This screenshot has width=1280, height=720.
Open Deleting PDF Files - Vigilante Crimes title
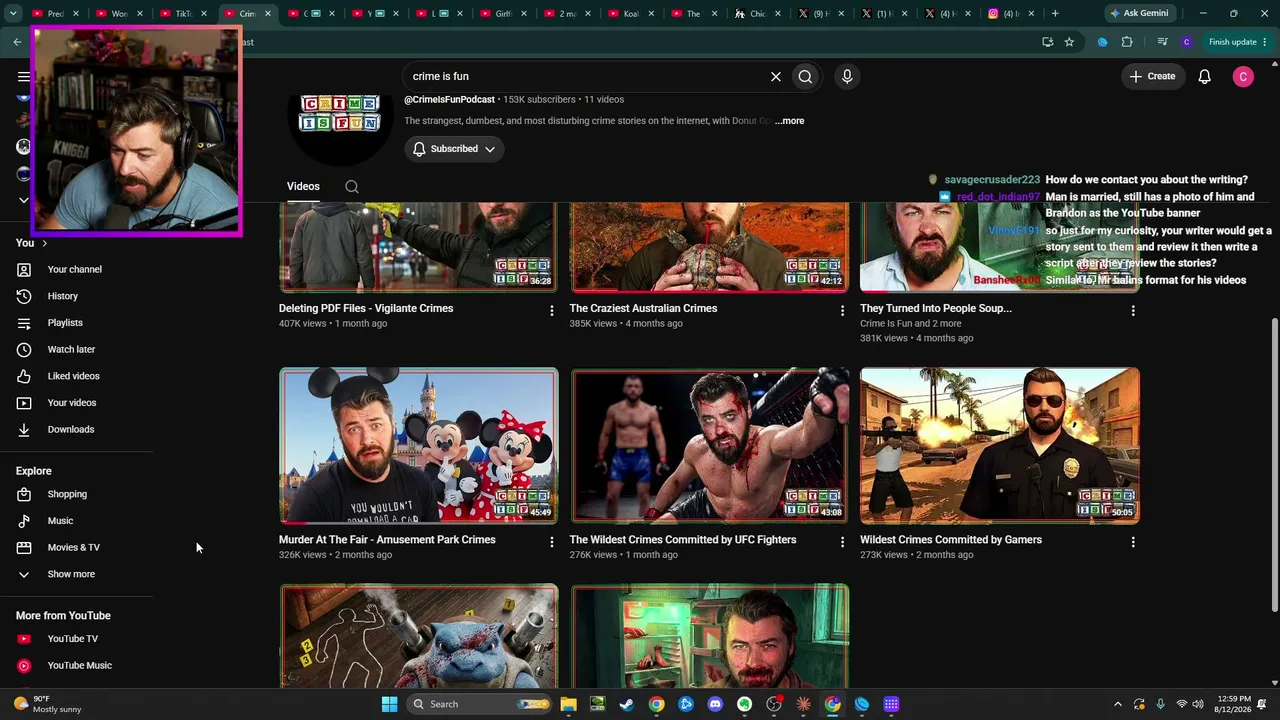tap(366, 308)
